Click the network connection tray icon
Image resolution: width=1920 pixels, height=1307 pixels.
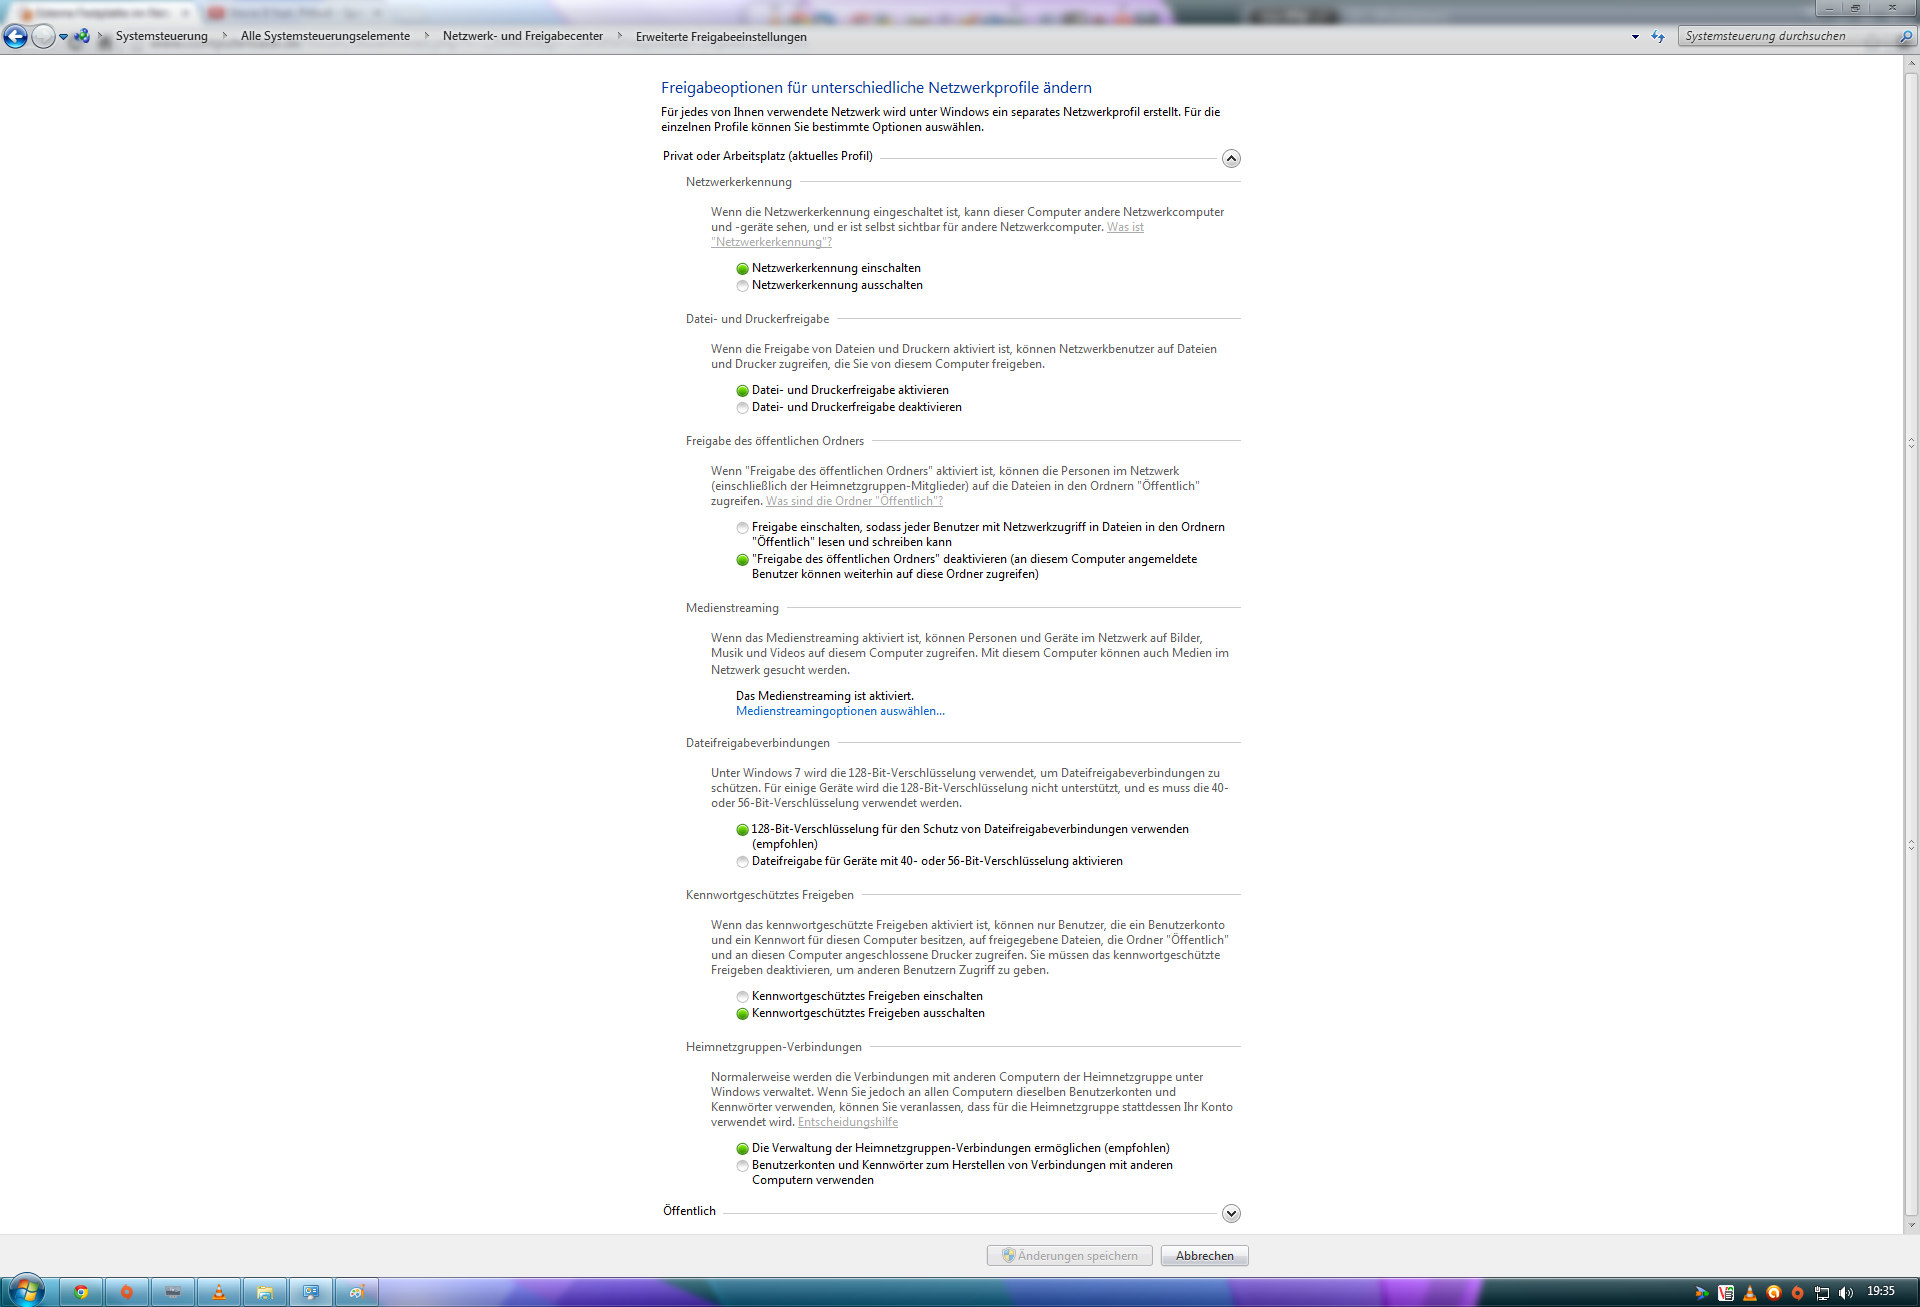pos(1822,1293)
